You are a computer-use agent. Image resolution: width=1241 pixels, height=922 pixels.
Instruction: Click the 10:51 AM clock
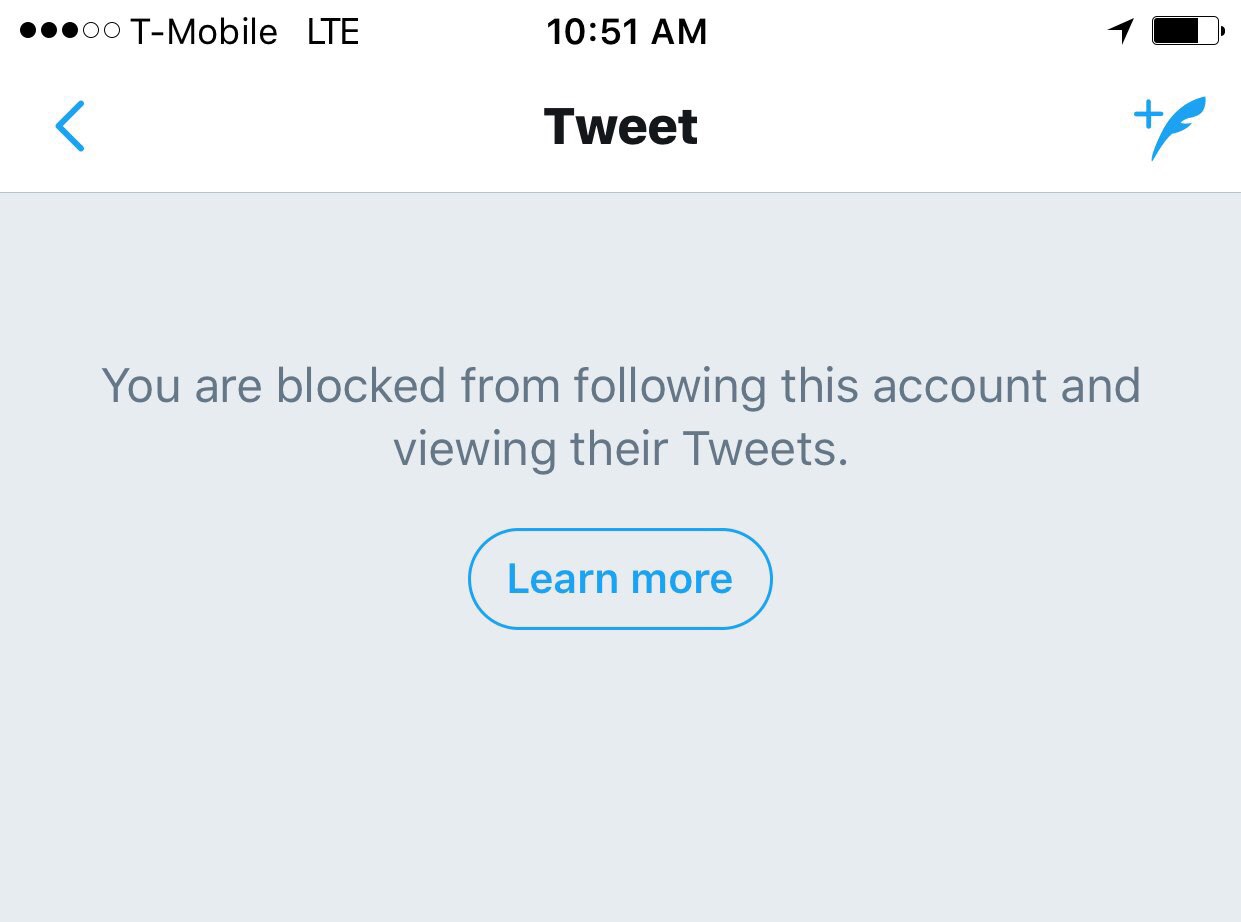(x=626, y=32)
